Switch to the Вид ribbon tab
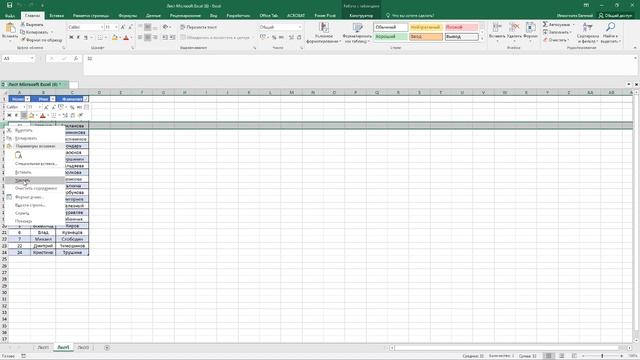Image resolution: width=640 pixels, height=360 pixels. (213, 16)
